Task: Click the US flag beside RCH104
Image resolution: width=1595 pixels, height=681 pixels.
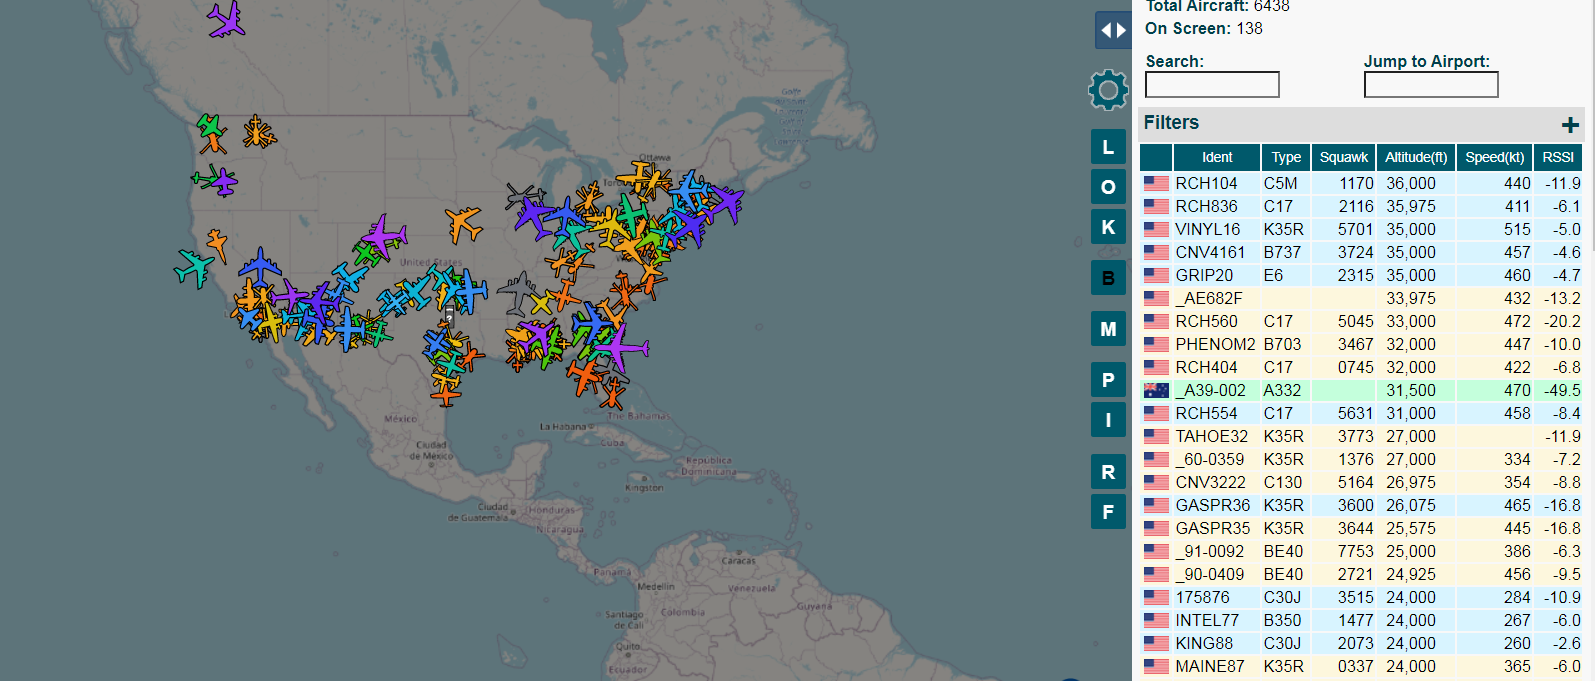Action: tap(1156, 184)
